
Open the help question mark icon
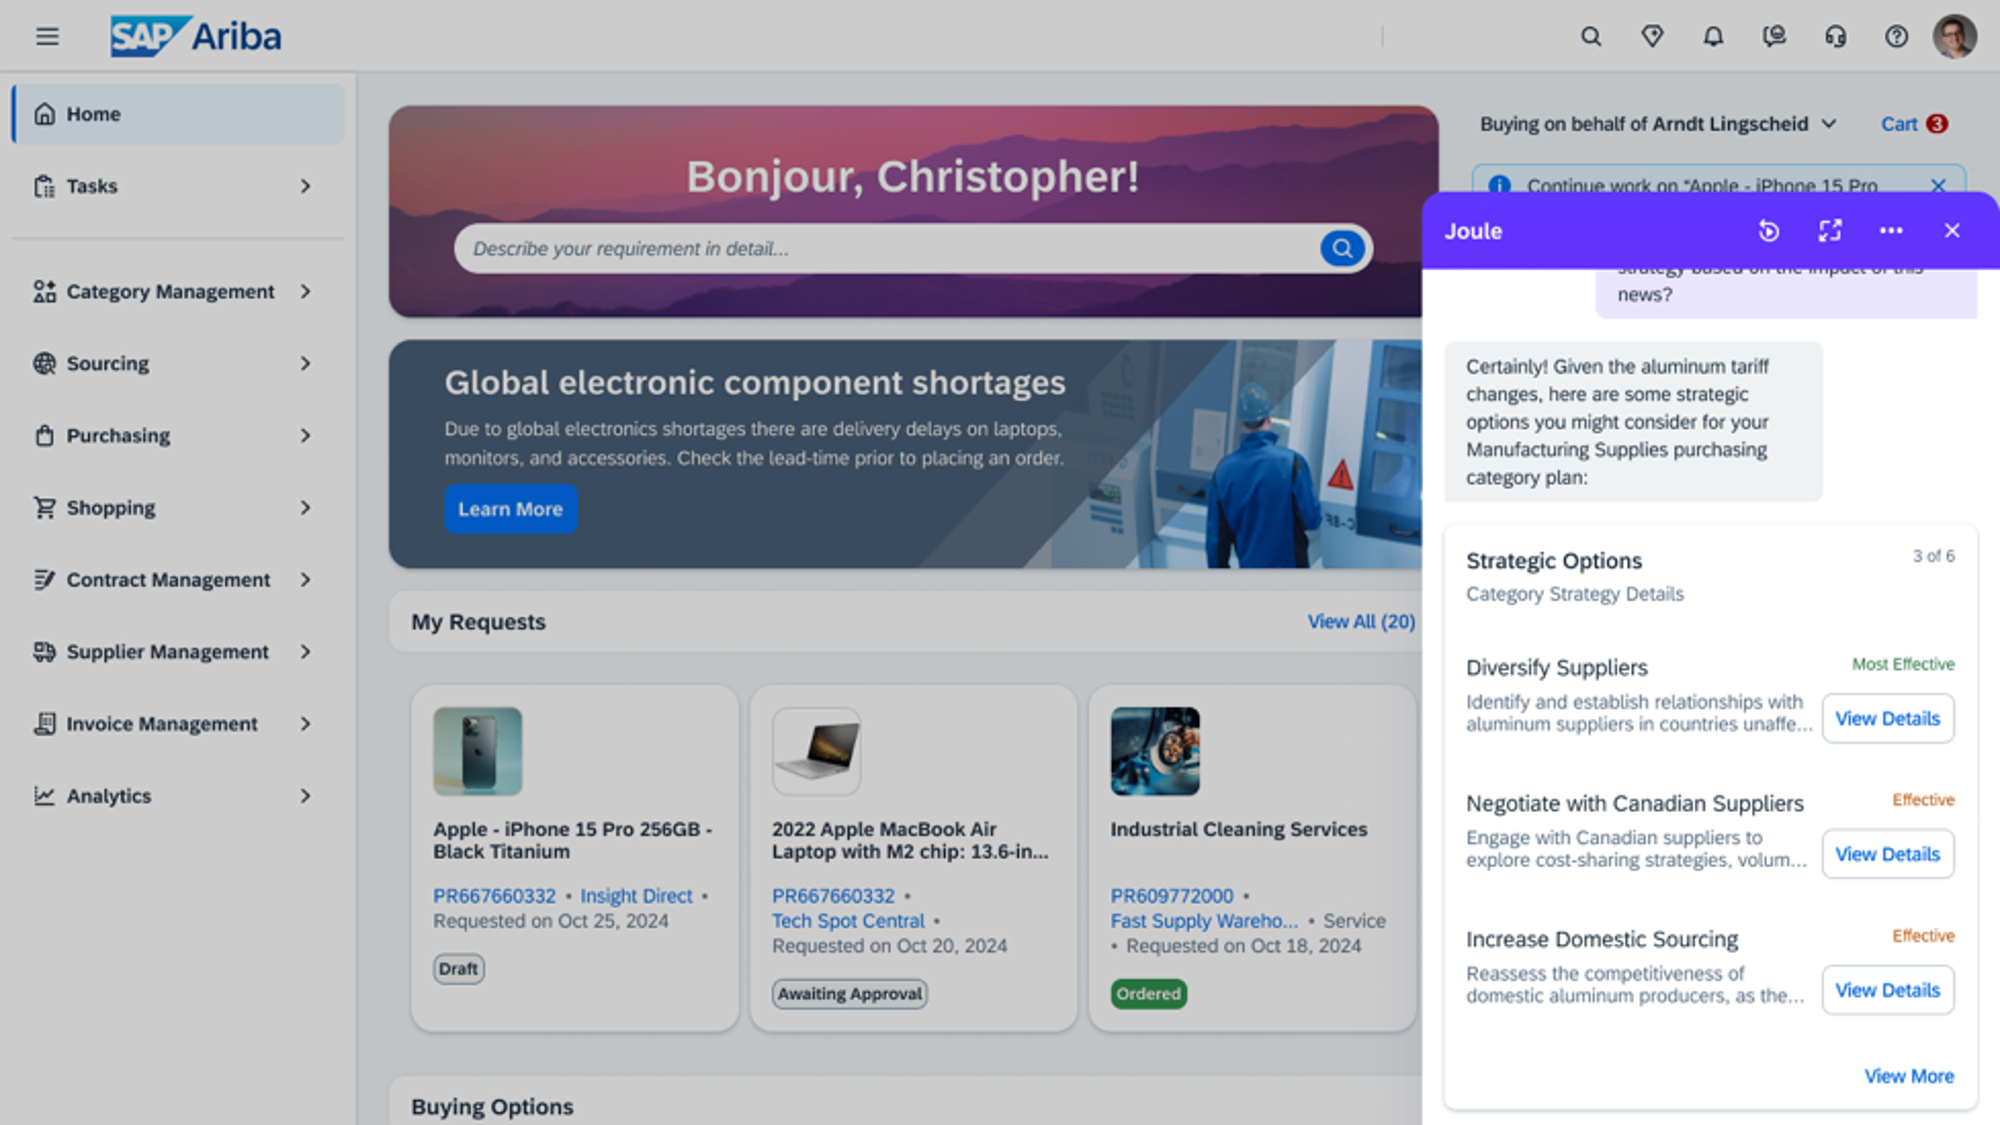[1896, 37]
